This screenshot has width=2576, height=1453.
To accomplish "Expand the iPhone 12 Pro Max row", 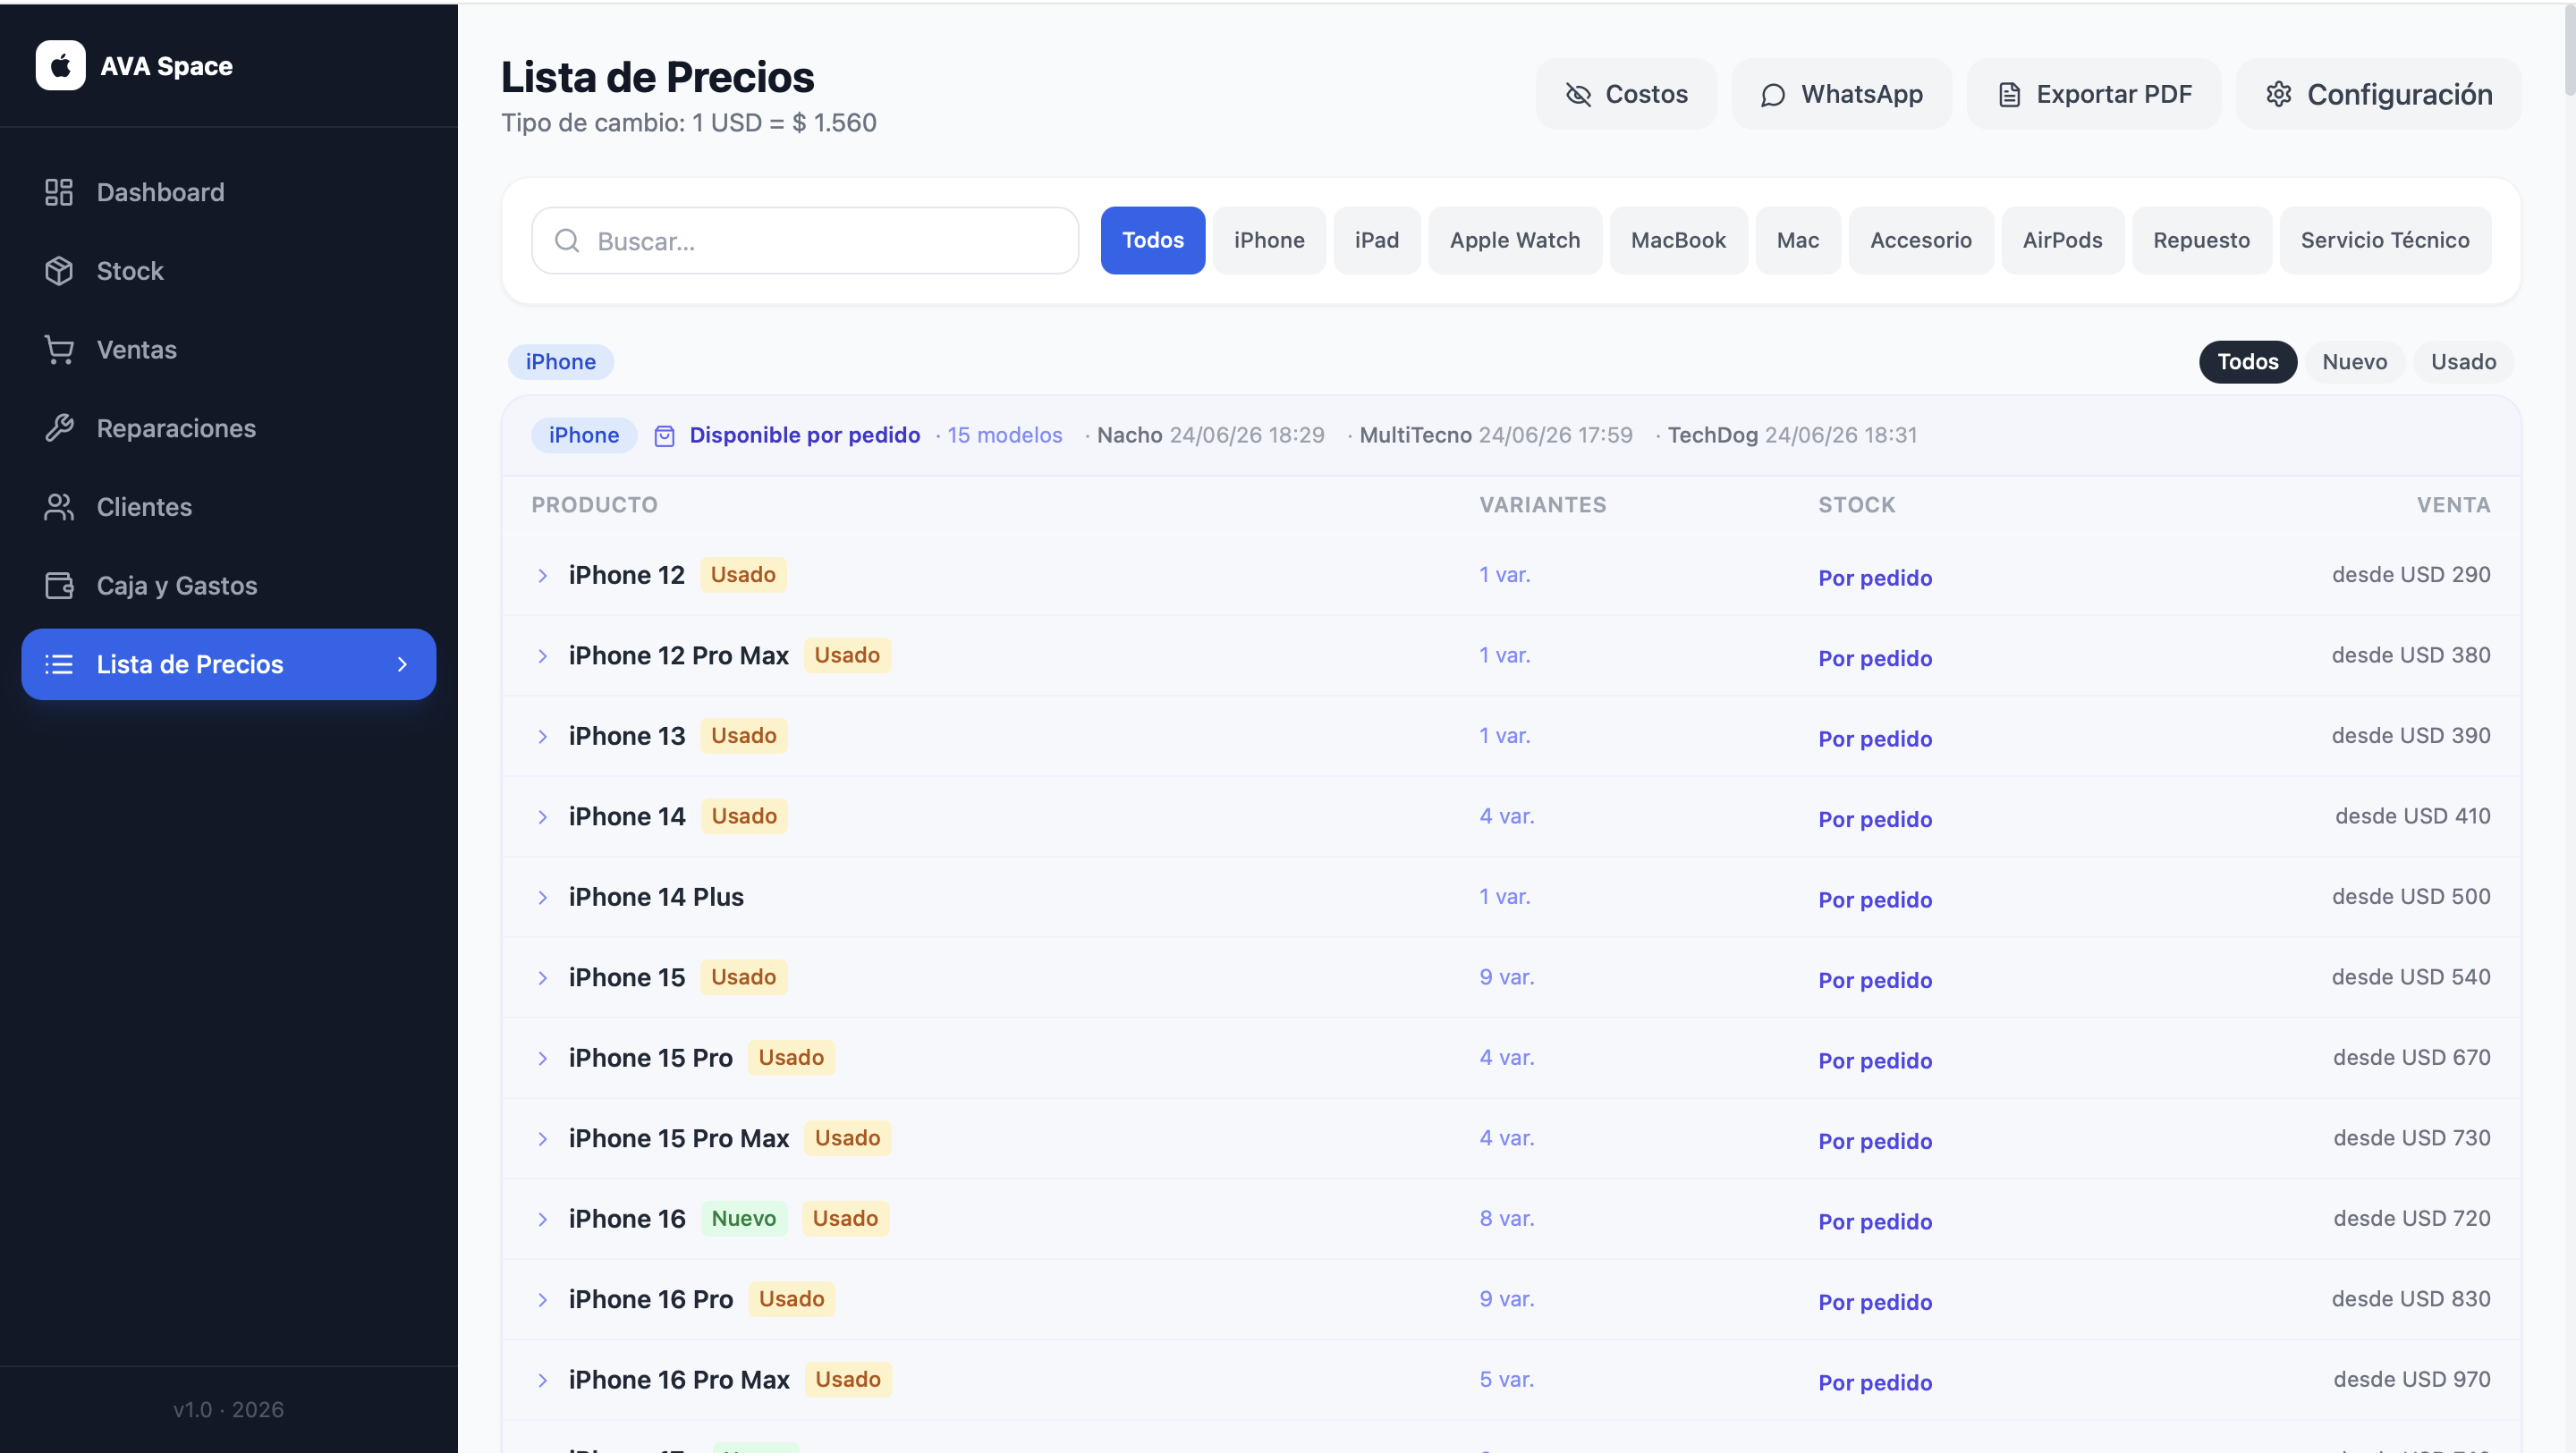I will tap(542, 656).
